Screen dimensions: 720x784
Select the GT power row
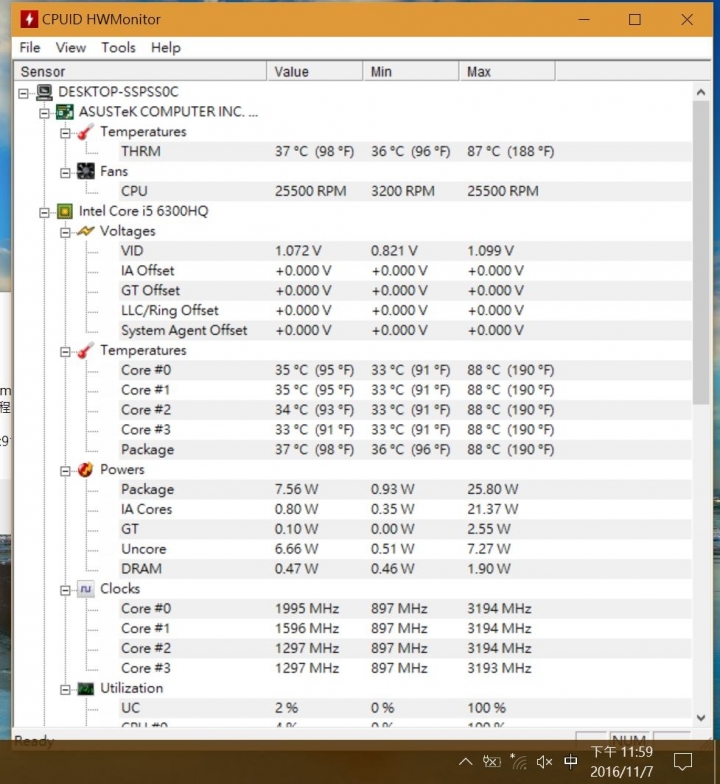[x=405, y=529]
